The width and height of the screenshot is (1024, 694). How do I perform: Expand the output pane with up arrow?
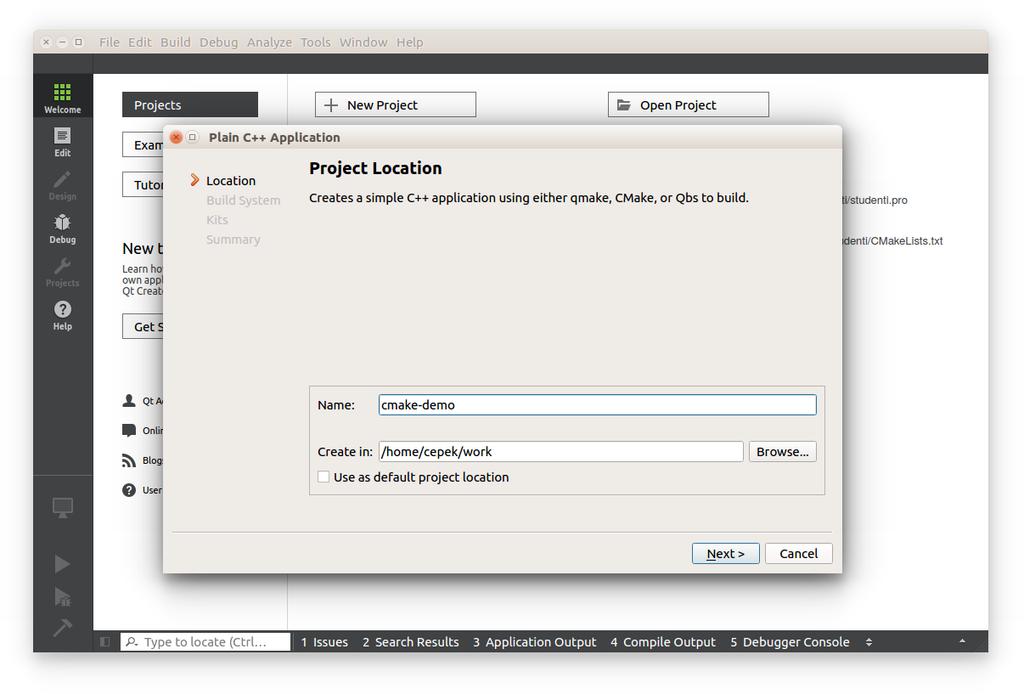[962, 641]
